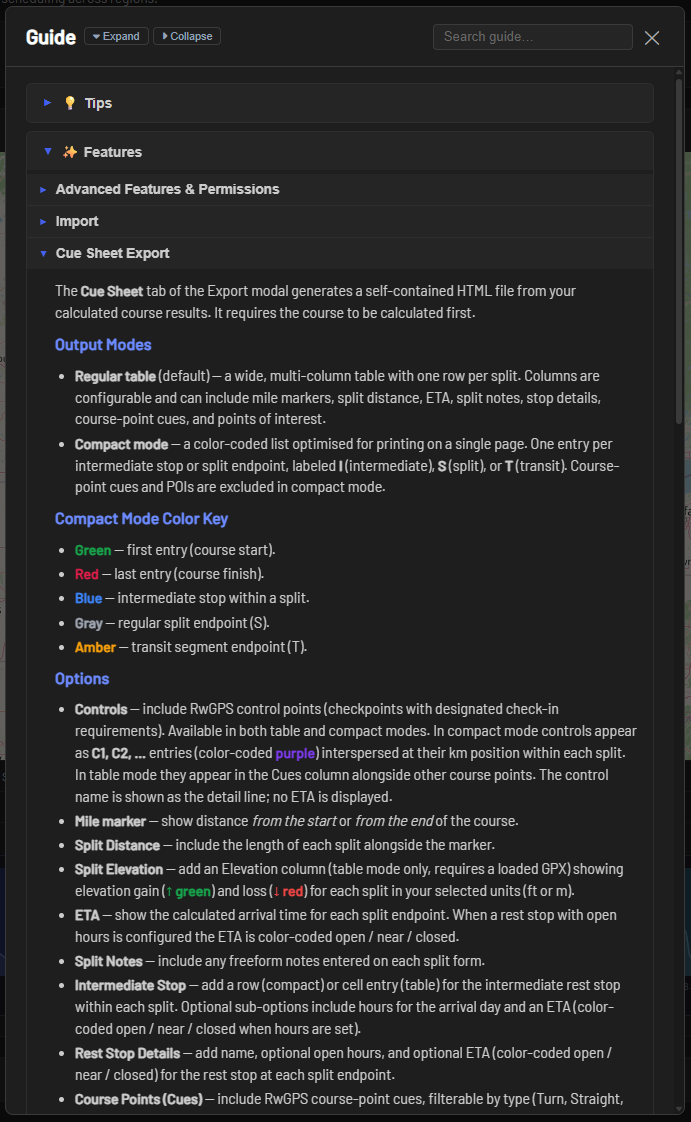Click the Options heading
This screenshot has height=1122, width=691.
(x=82, y=679)
